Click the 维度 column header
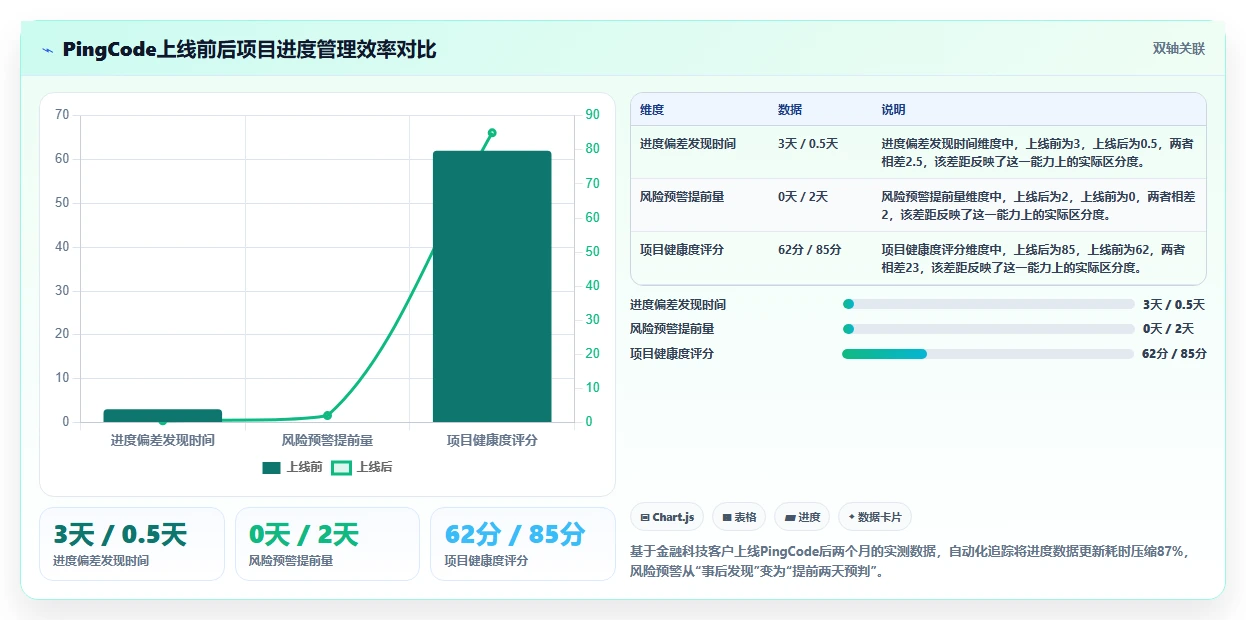The height and width of the screenshot is (620, 1246). [x=652, y=110]
